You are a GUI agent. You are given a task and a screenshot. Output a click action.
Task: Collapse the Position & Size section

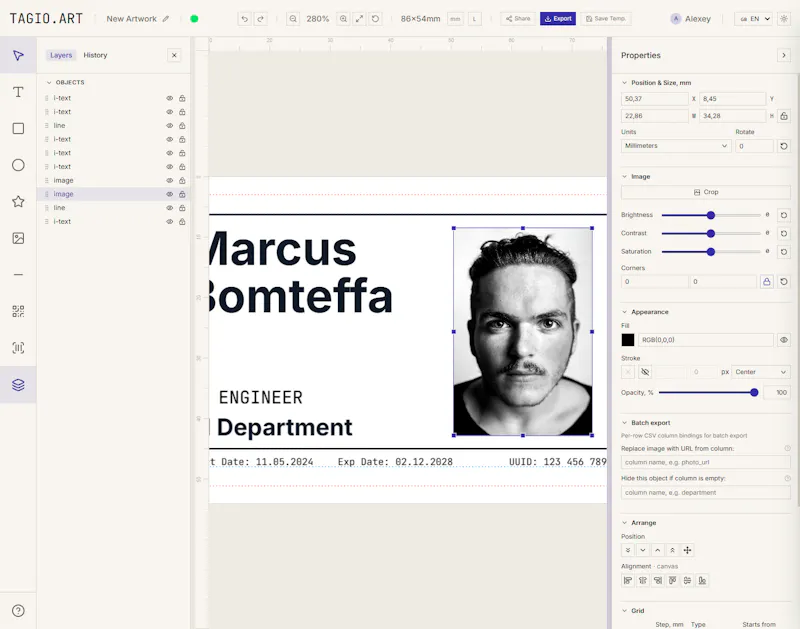(x=624, y=83)
